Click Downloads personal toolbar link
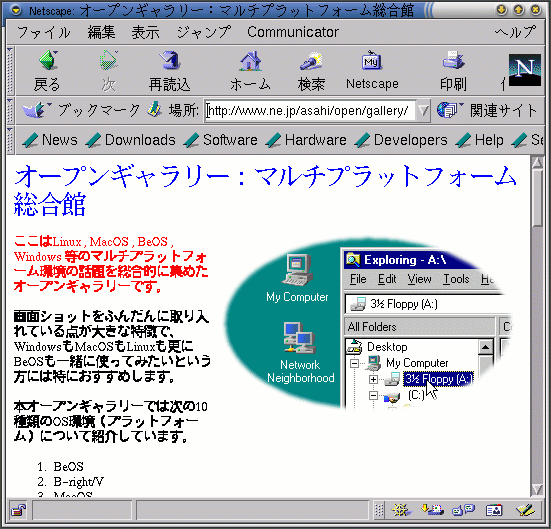This screenshot has height=529, width=551. coord(130,140)
